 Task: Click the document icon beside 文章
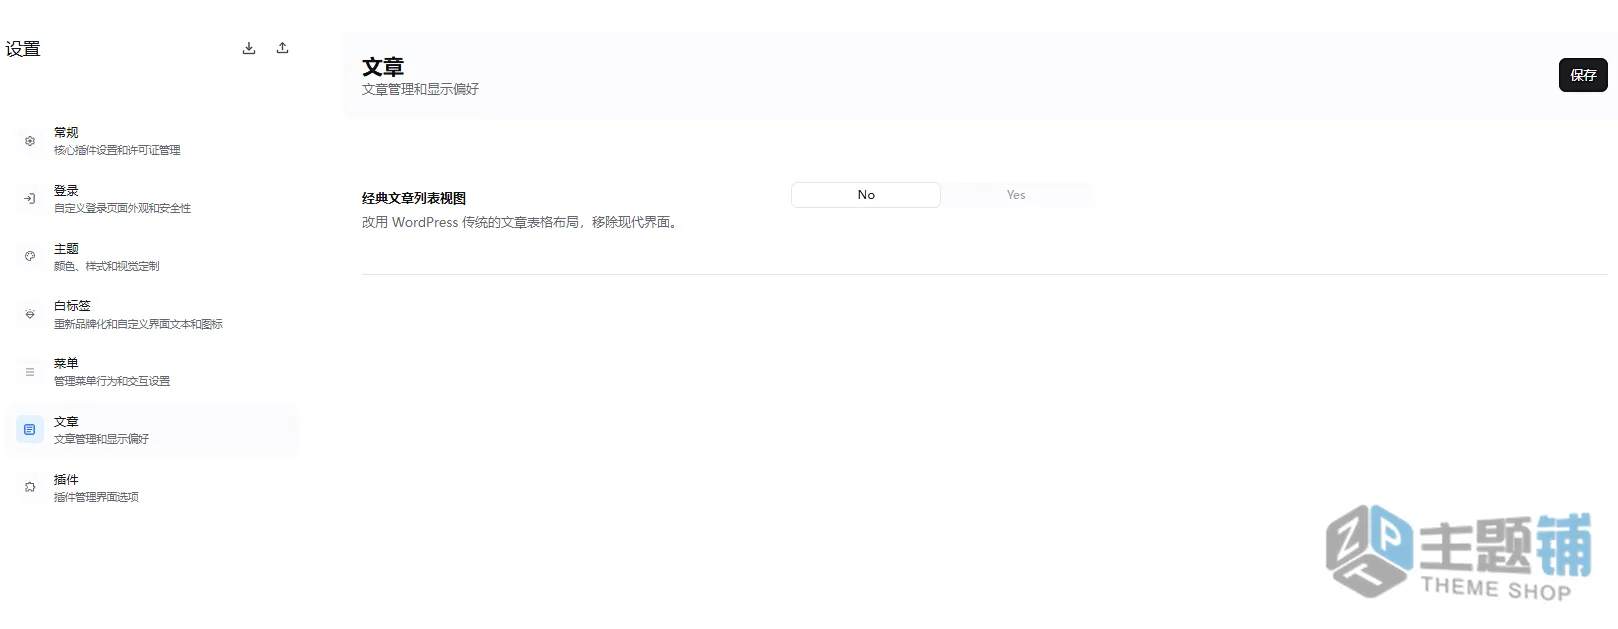(x=30, y=430)
